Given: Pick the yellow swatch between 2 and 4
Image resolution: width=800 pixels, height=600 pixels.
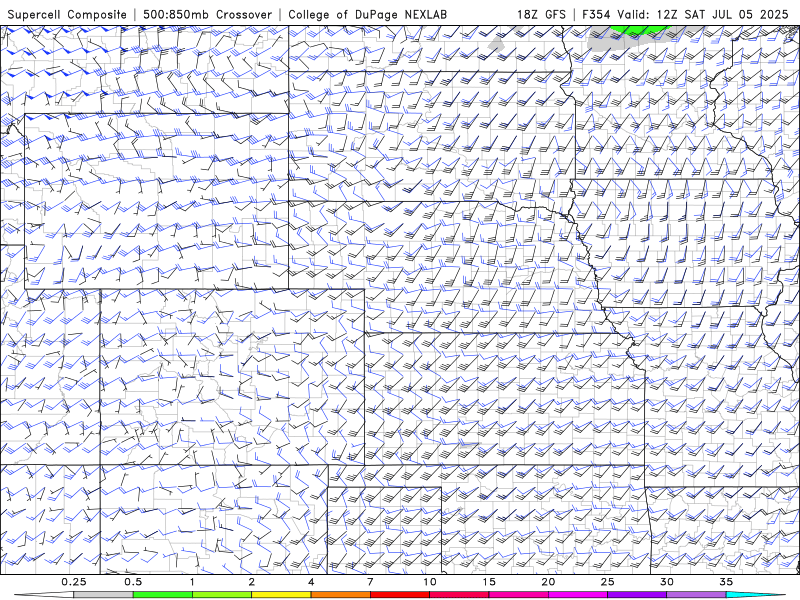Looking at the screenshot, I should pyautogui.click(x=281, y=595).
